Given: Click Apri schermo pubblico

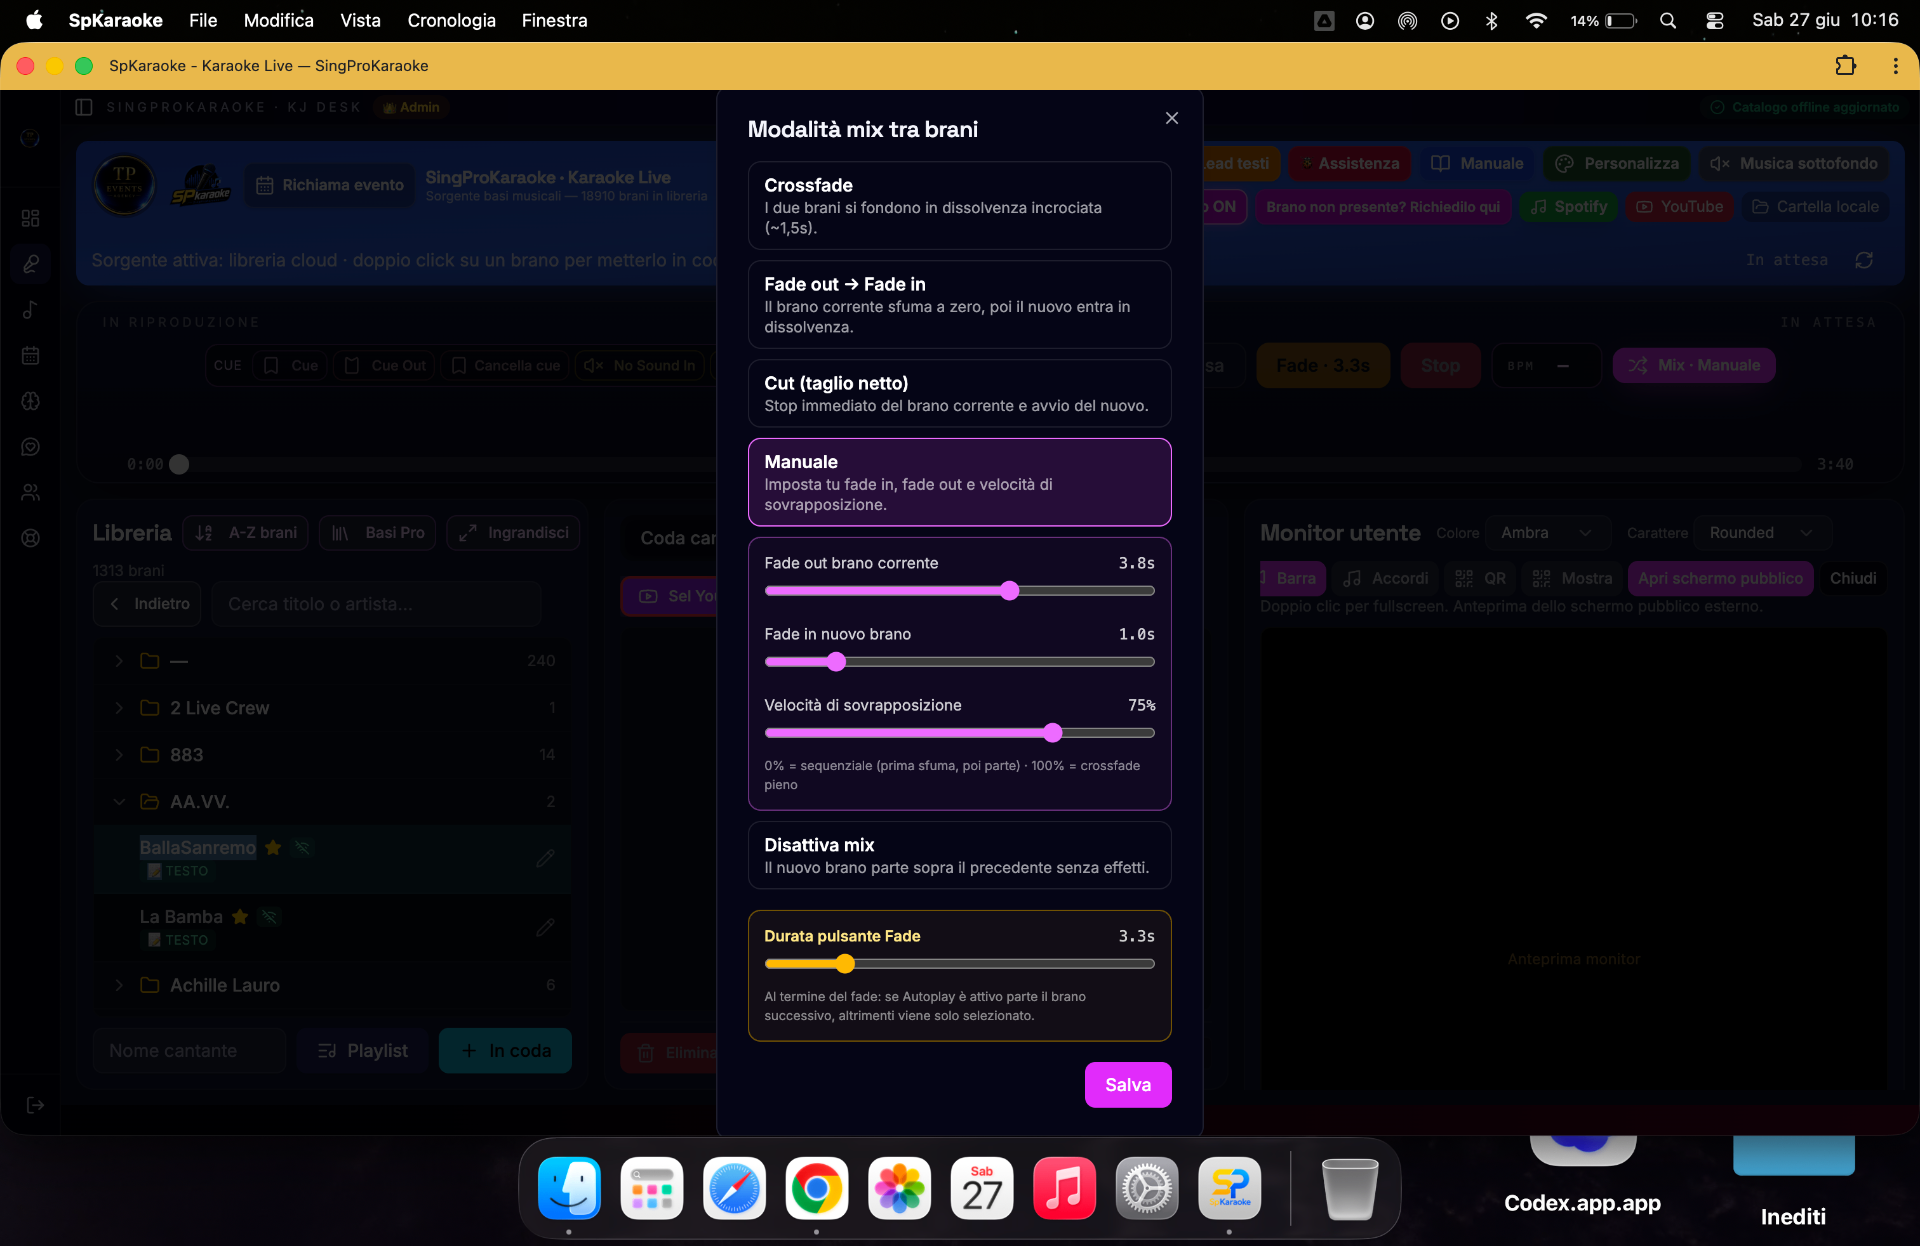Looking at the screenshot, I should point(1720,578).
